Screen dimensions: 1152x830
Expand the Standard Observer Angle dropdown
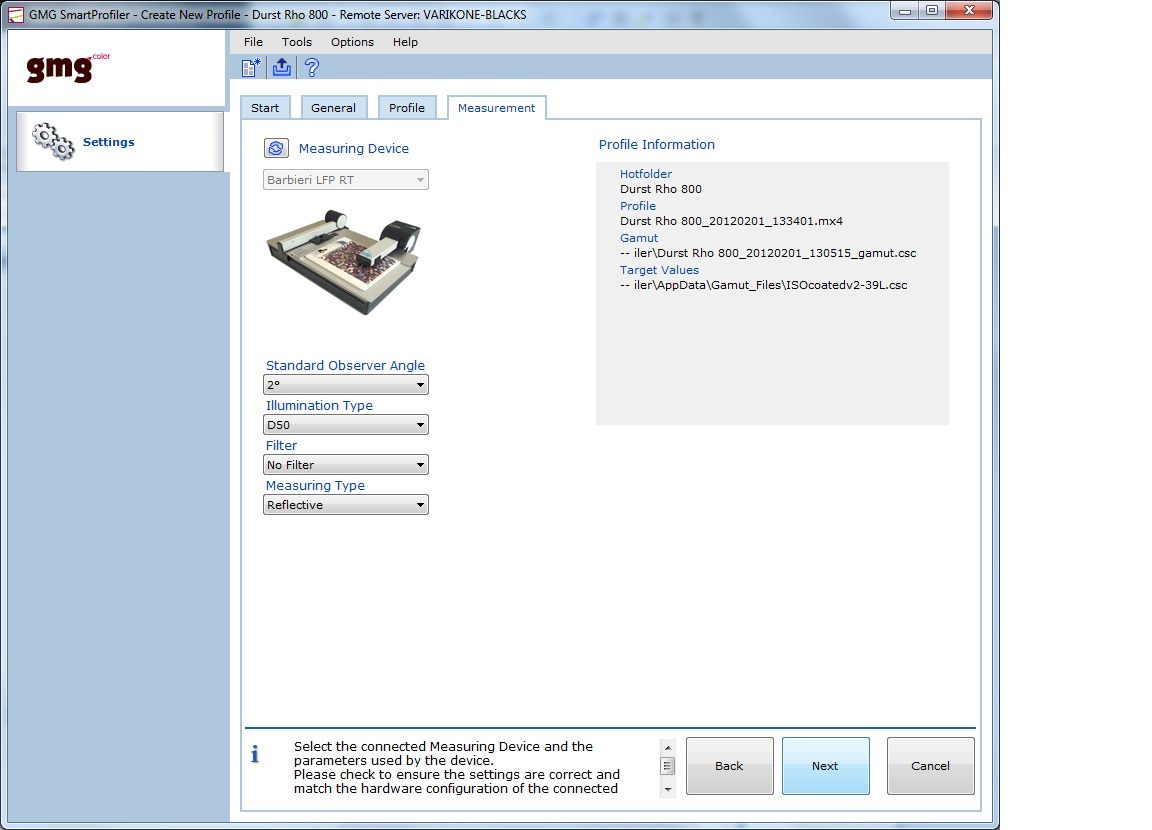[345, 385]
